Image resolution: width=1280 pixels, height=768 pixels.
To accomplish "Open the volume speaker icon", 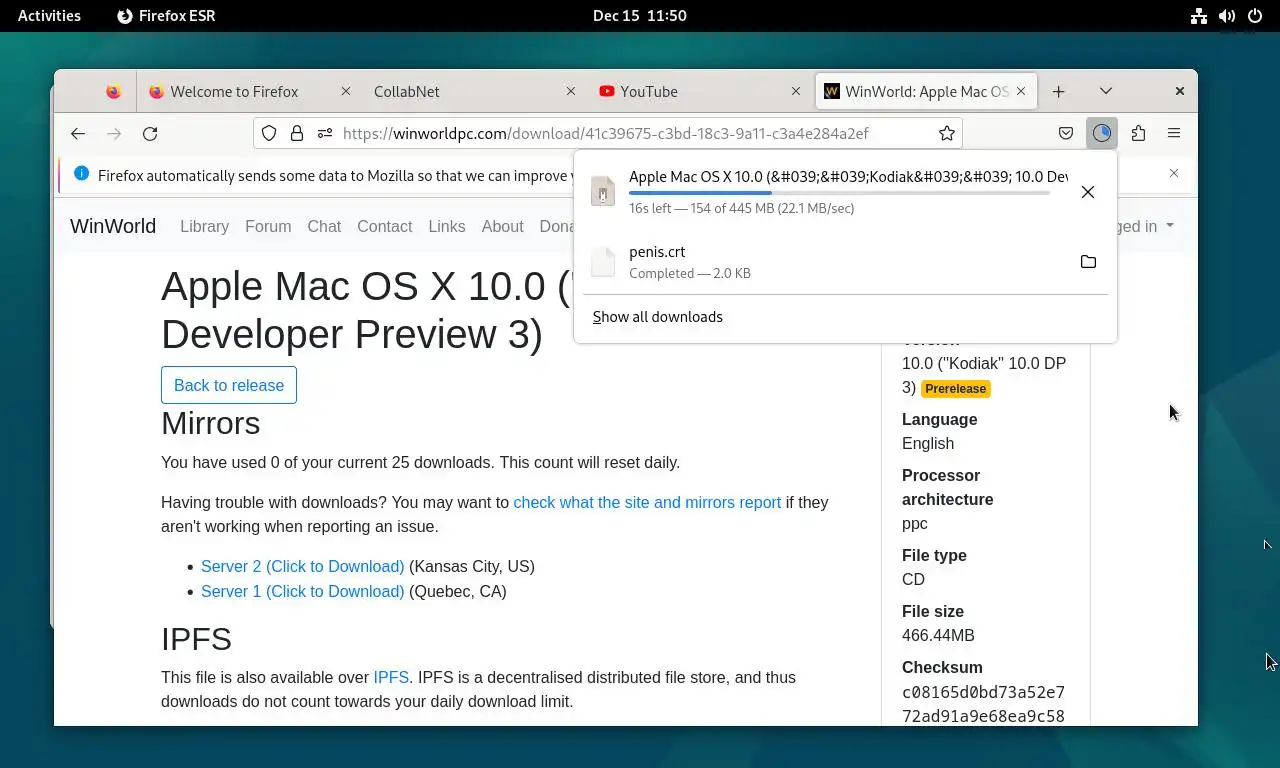I will (x=1227, y=15).
